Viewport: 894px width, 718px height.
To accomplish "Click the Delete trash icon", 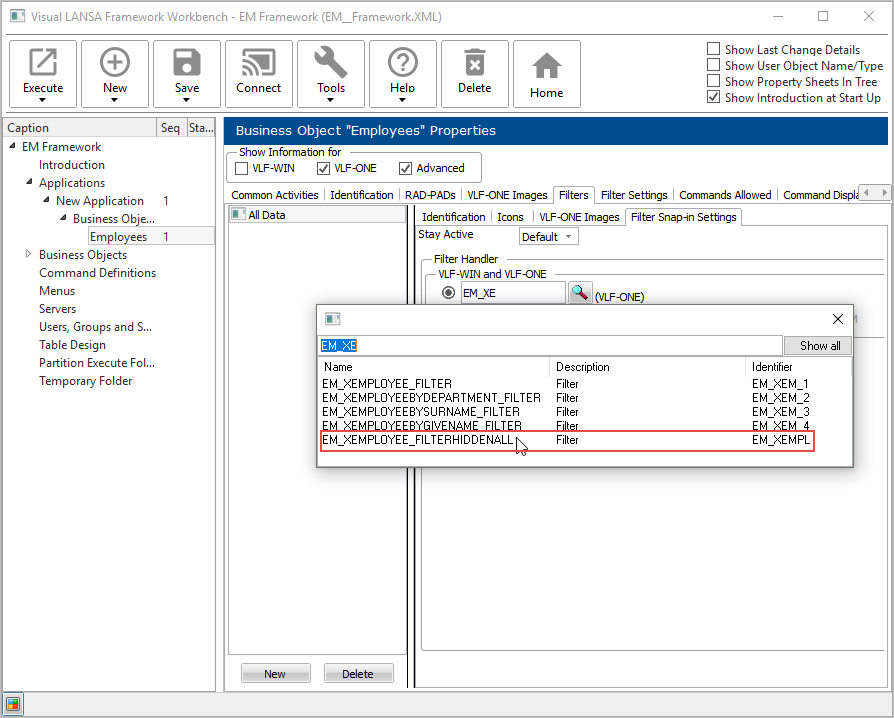I will (x=475, y=63).
